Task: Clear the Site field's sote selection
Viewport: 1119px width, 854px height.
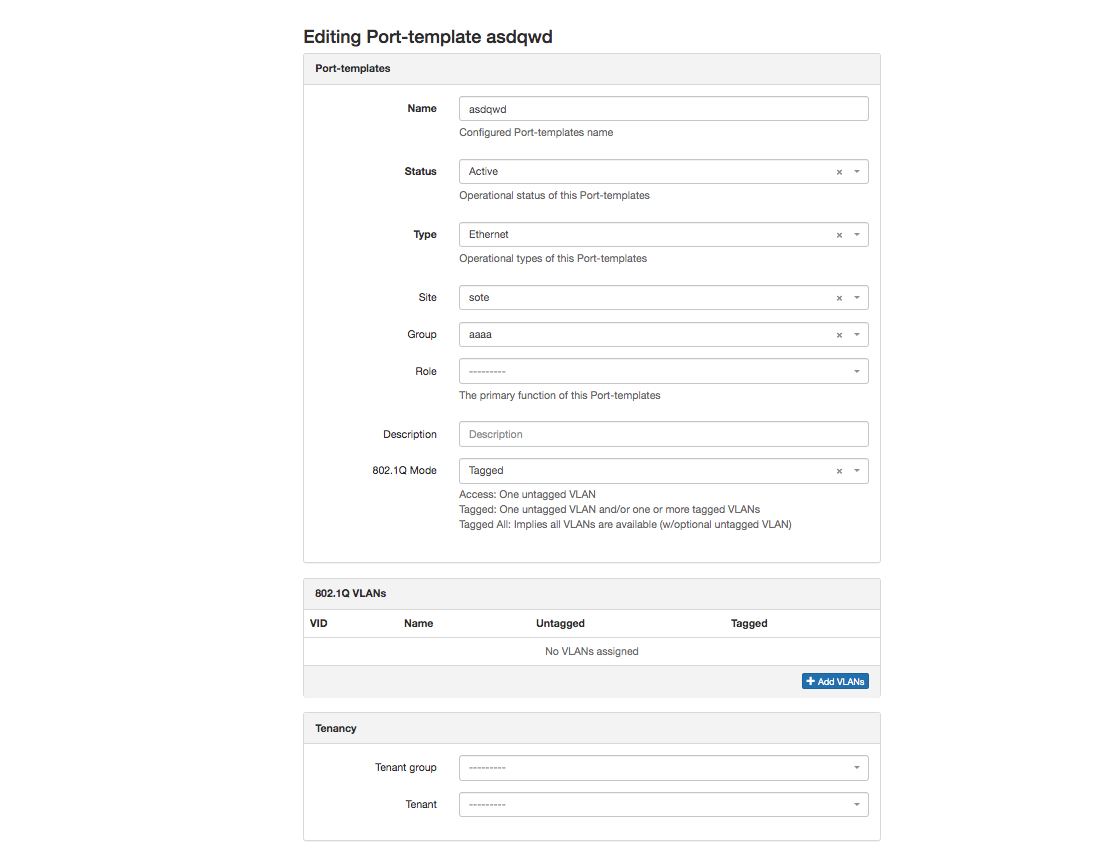Action: click(x=839, y=298)
